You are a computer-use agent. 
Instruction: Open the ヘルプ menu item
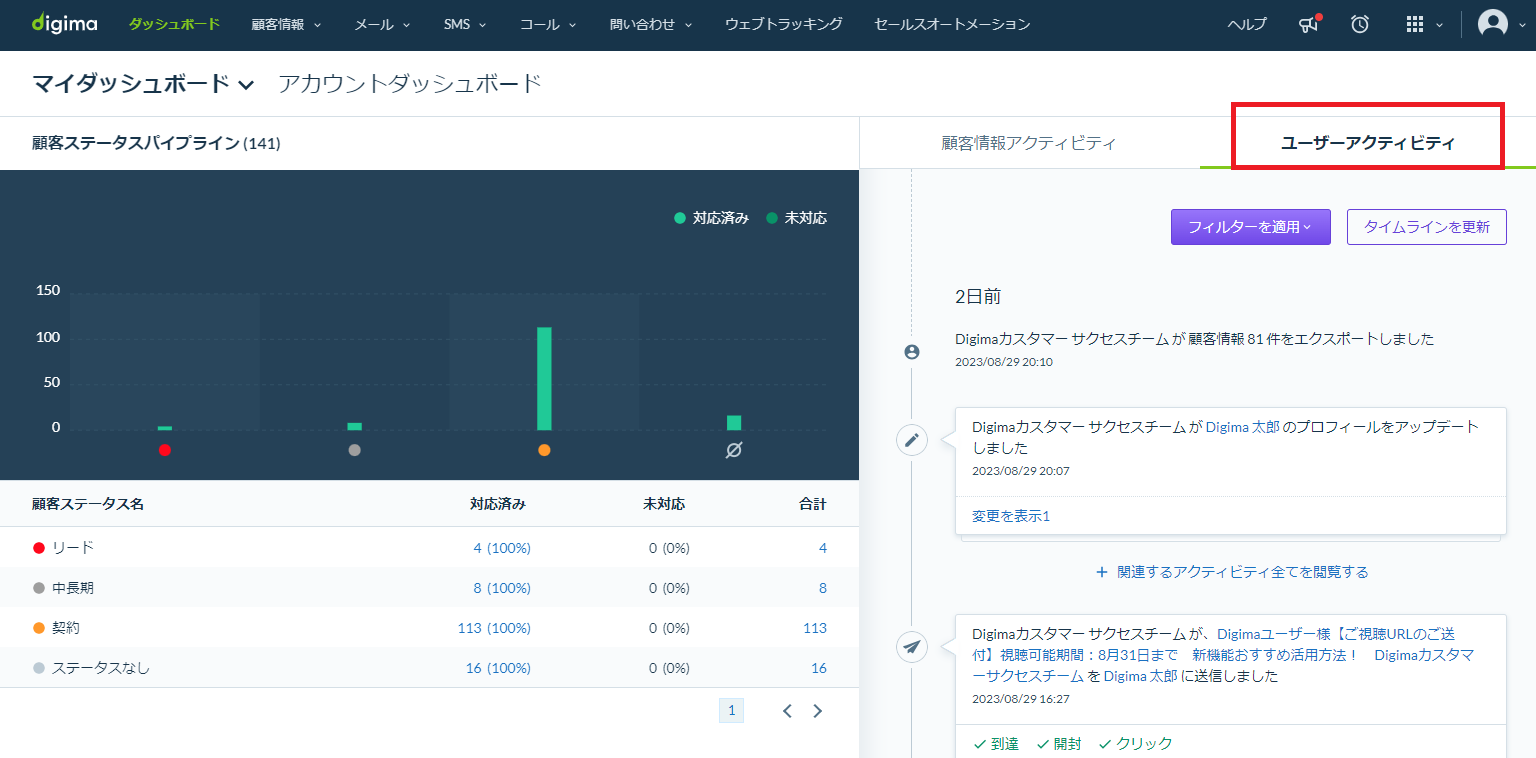[1247, 24]
